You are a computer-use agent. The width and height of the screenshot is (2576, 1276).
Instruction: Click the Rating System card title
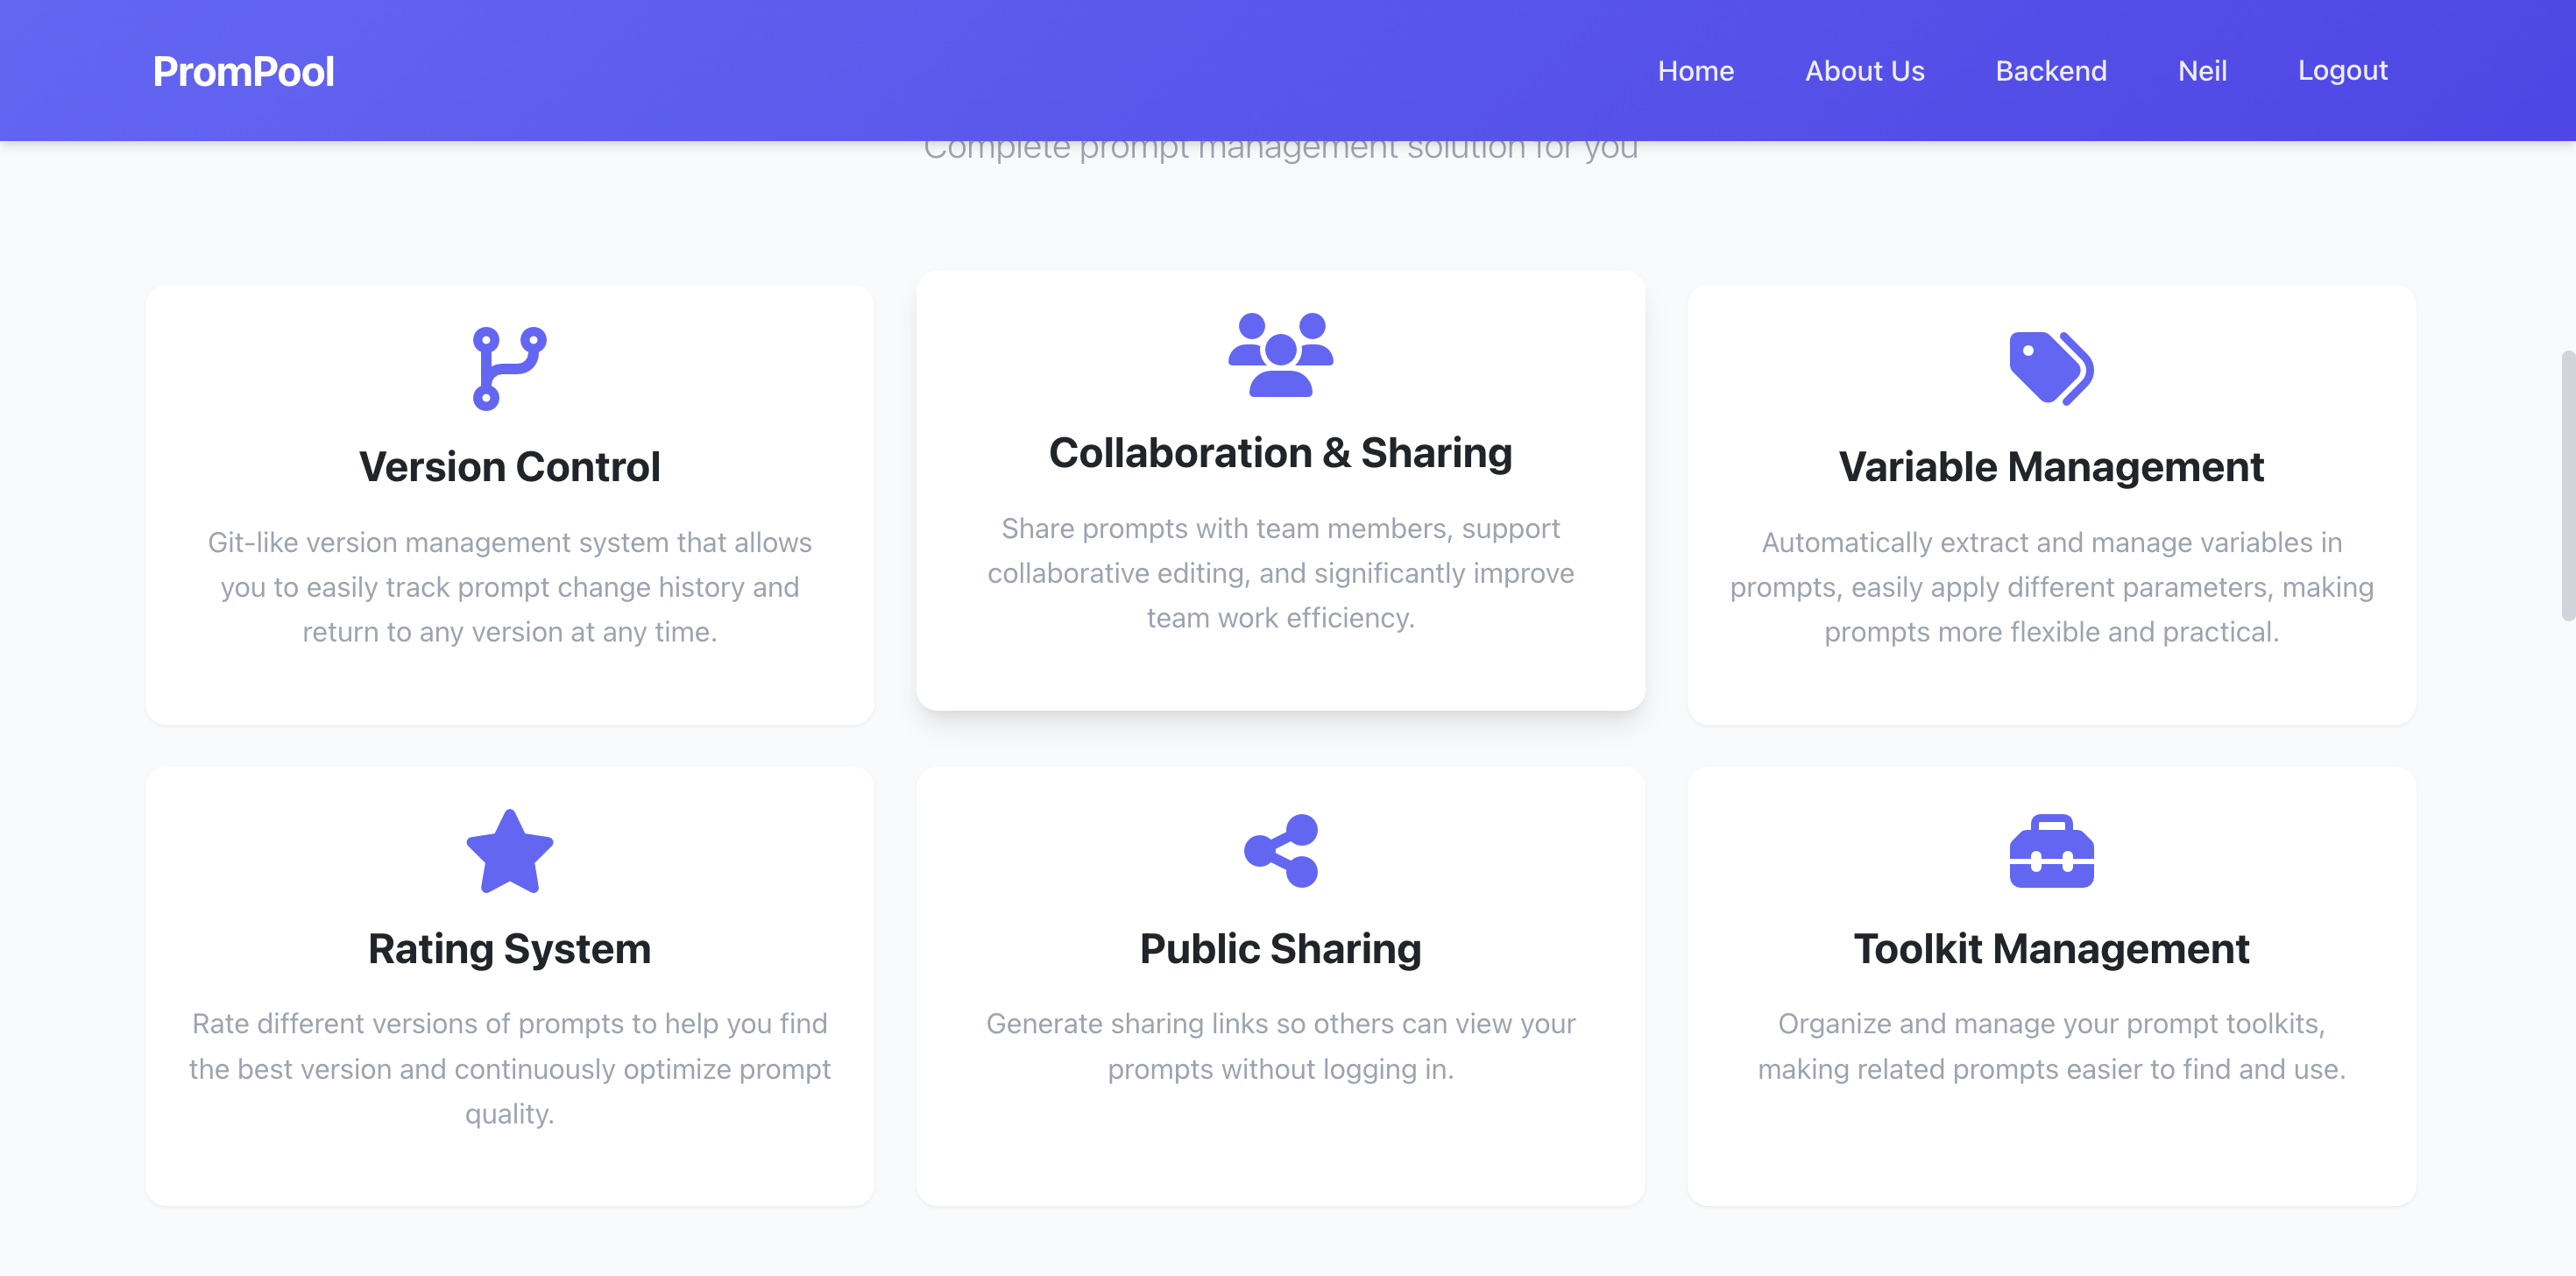509,949
